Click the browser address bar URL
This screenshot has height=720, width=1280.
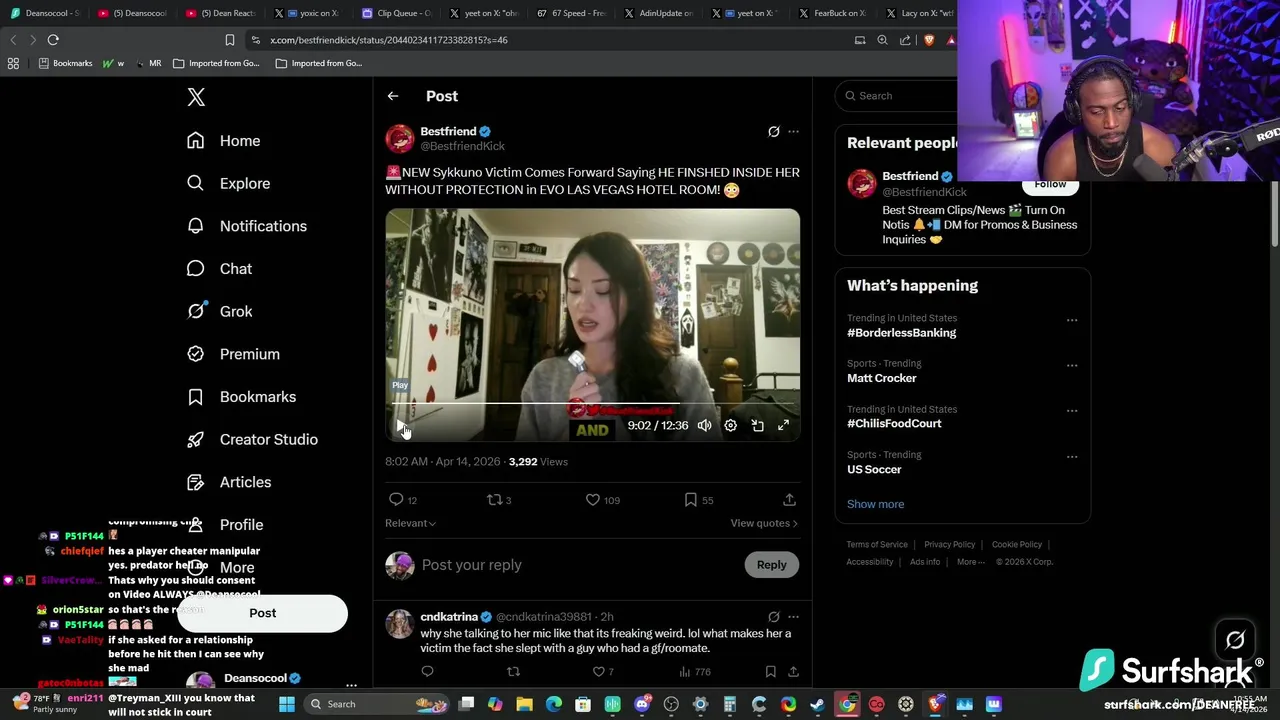tap(389, 40)
